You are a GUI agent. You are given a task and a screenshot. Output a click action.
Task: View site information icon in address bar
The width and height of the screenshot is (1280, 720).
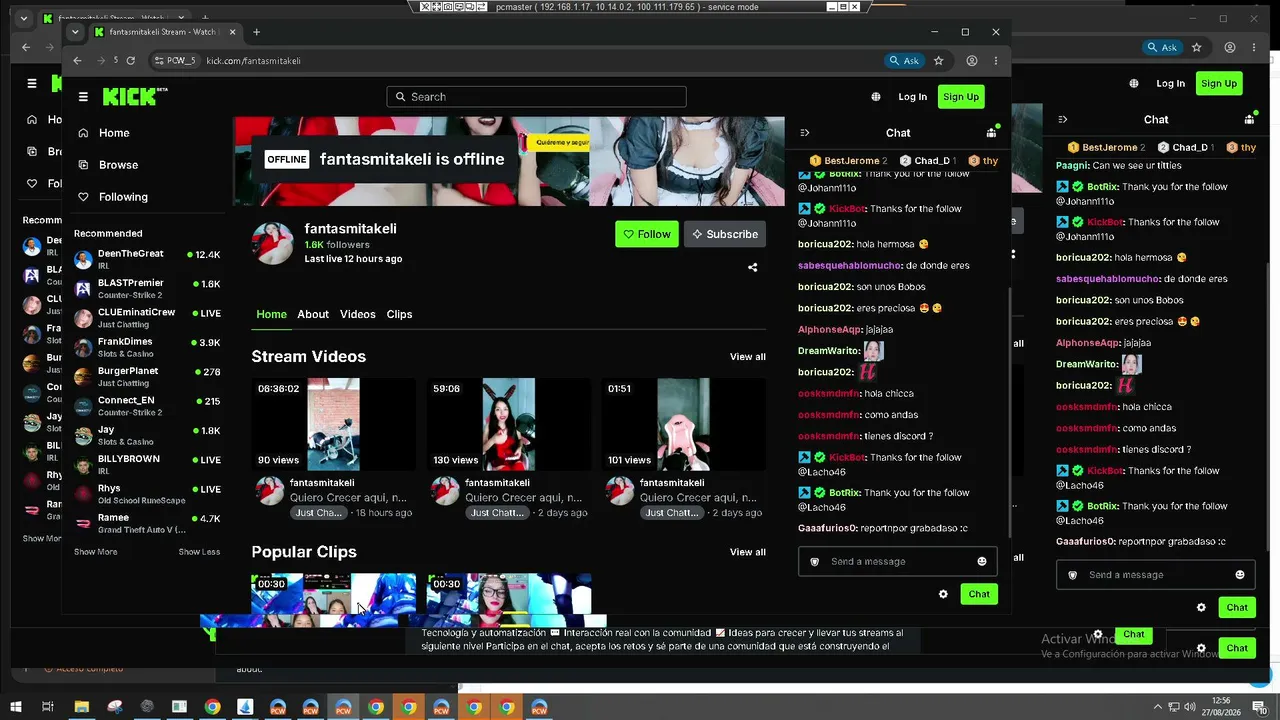click(177, 61)
